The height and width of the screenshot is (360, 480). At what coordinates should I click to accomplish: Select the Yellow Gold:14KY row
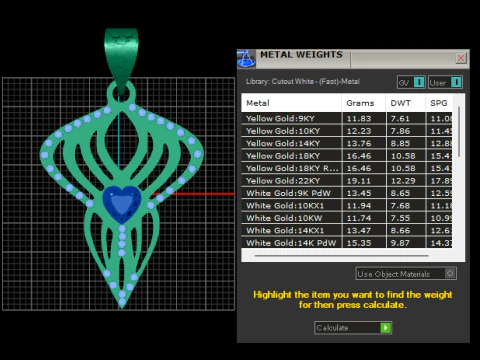(347, 143)
